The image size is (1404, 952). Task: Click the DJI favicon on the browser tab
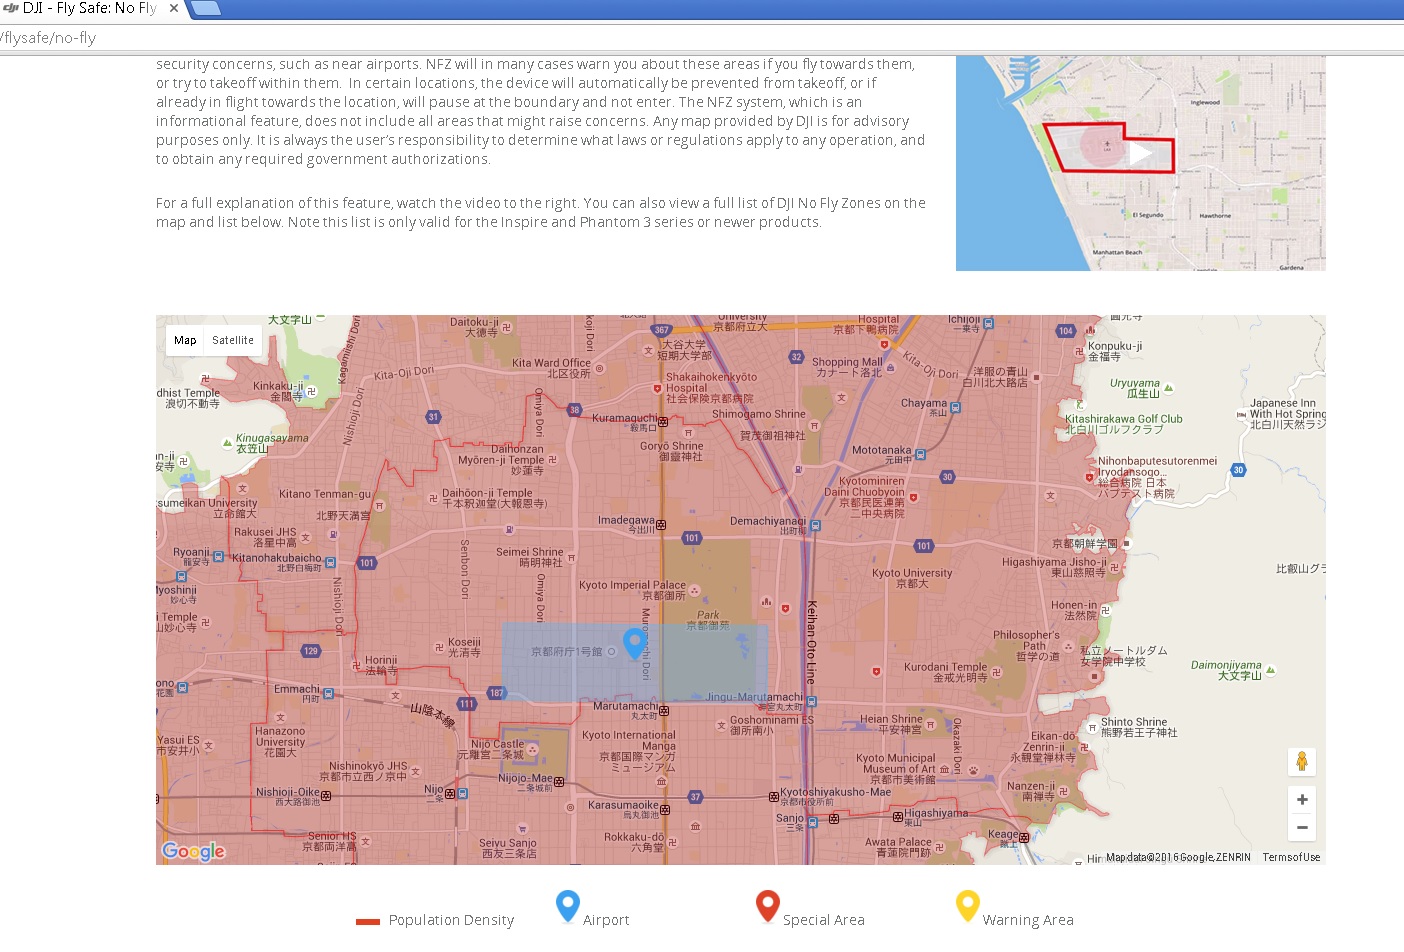click(11, 8)
